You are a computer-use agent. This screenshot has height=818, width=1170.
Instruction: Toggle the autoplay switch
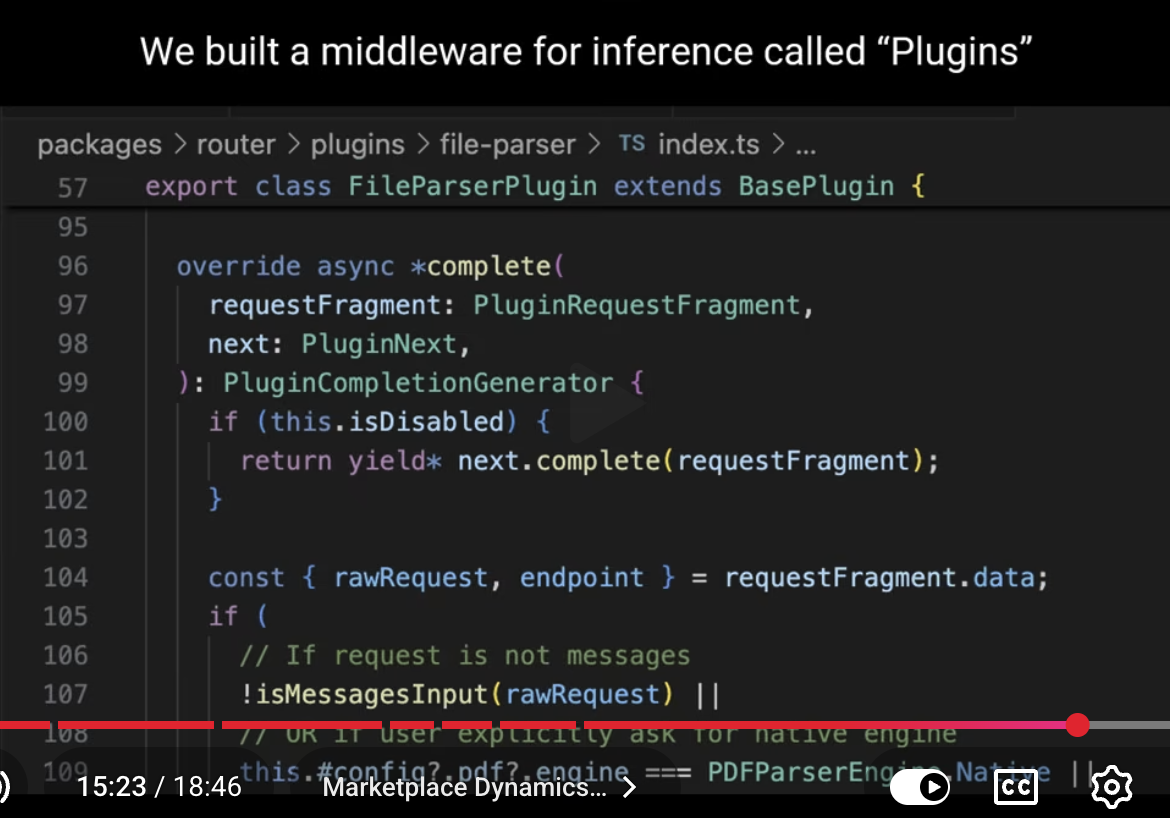point(920,787)
